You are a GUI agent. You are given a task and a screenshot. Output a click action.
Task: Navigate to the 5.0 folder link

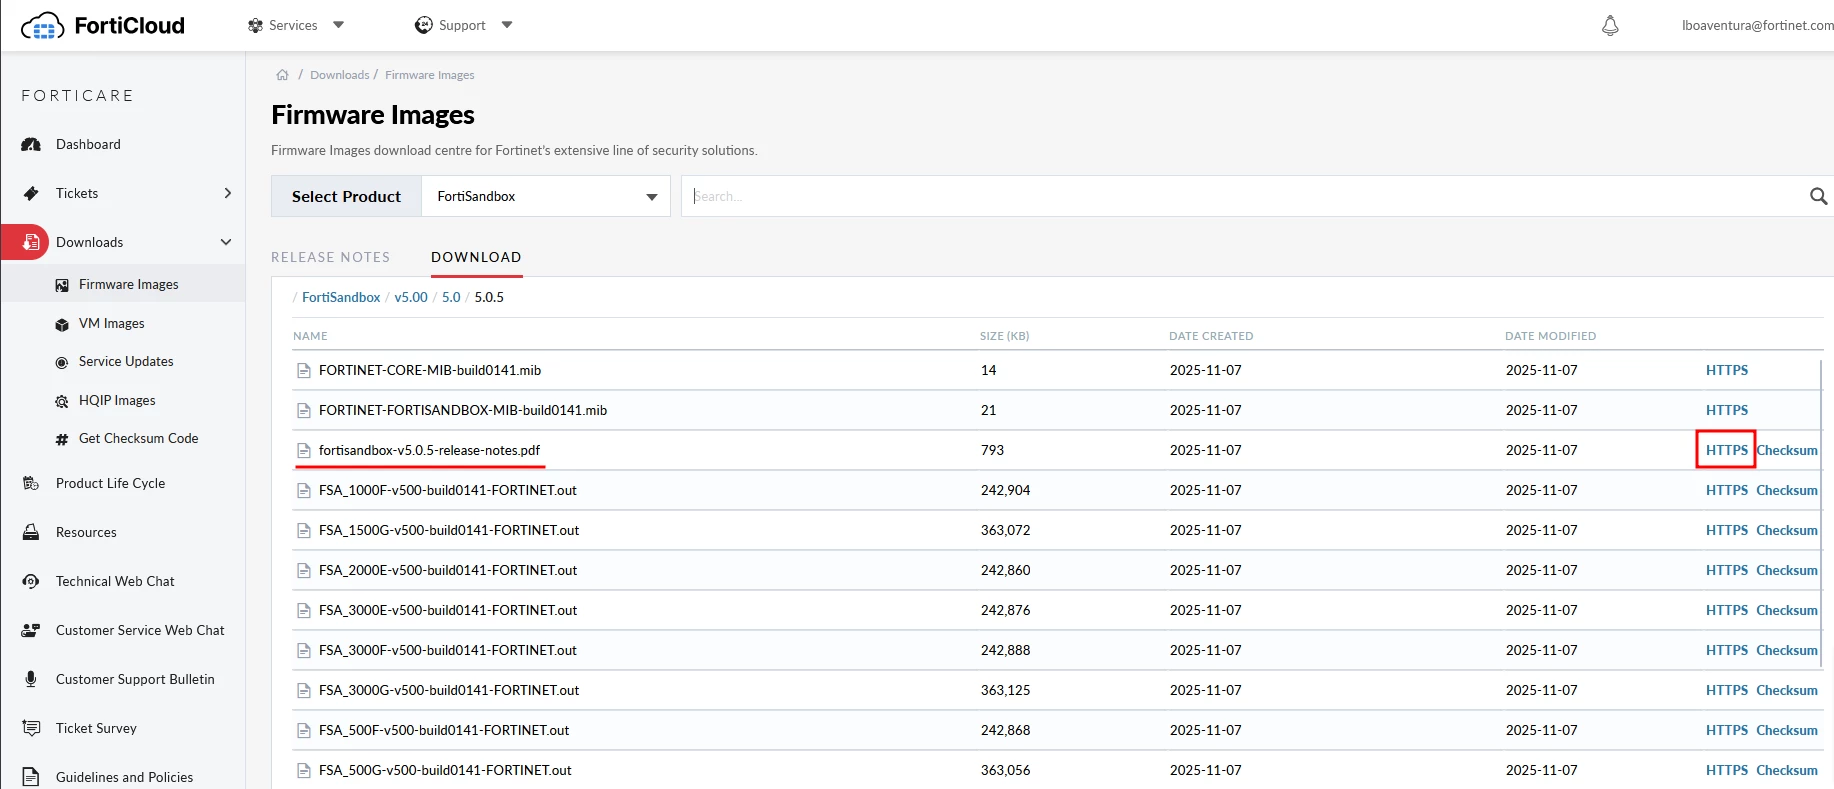coord(451,297)
